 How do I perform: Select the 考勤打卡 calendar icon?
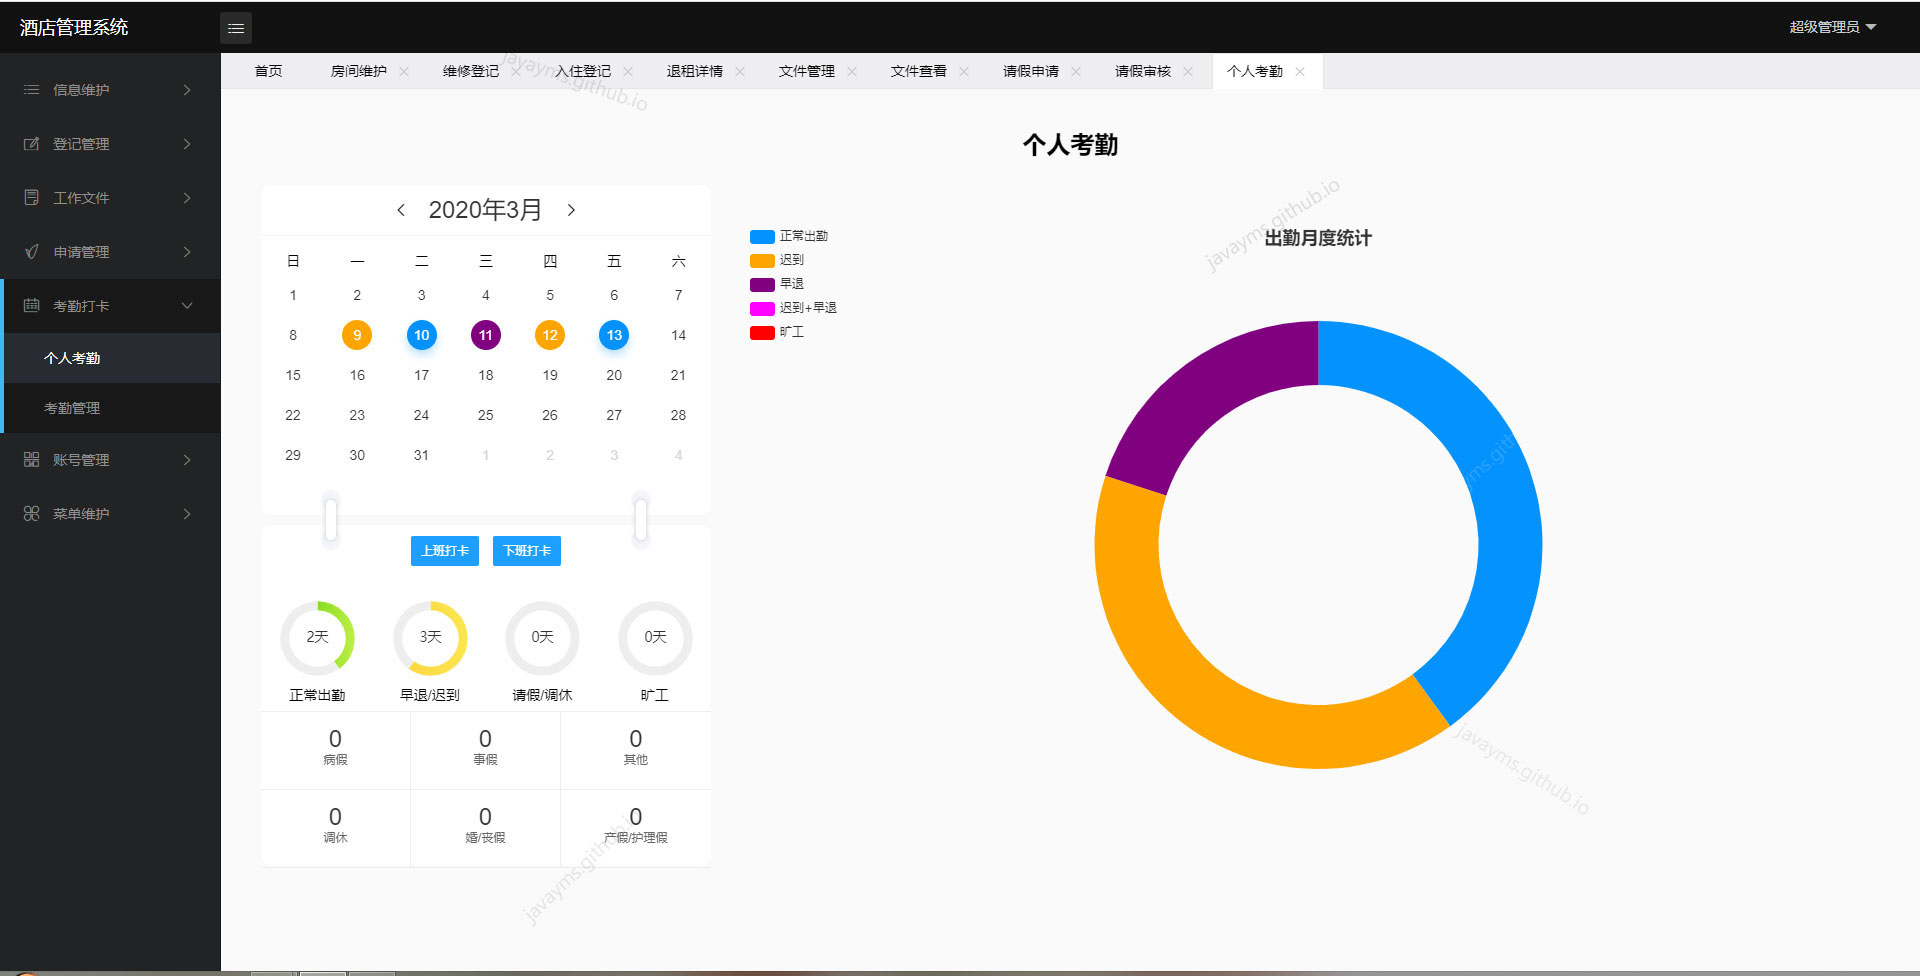click(30, 305)
